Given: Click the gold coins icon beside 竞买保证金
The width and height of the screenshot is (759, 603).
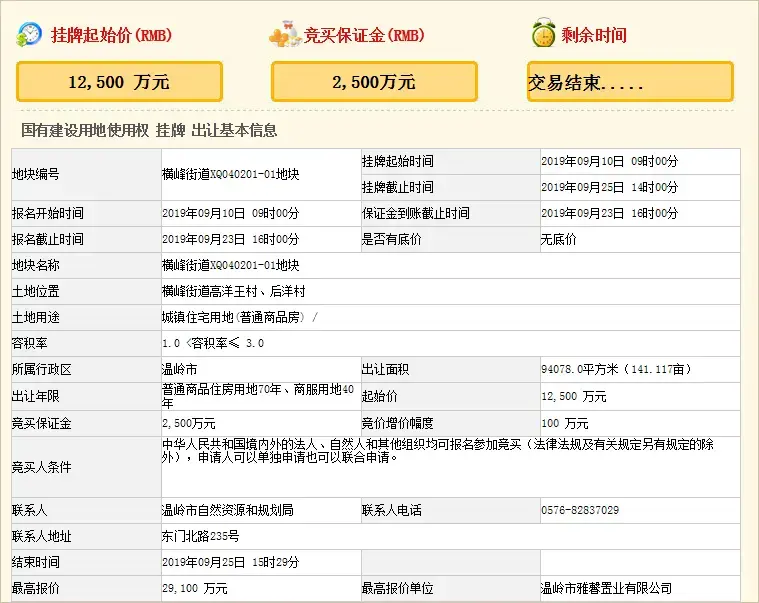Looking at the screenshot, I should tap(285, 35).
